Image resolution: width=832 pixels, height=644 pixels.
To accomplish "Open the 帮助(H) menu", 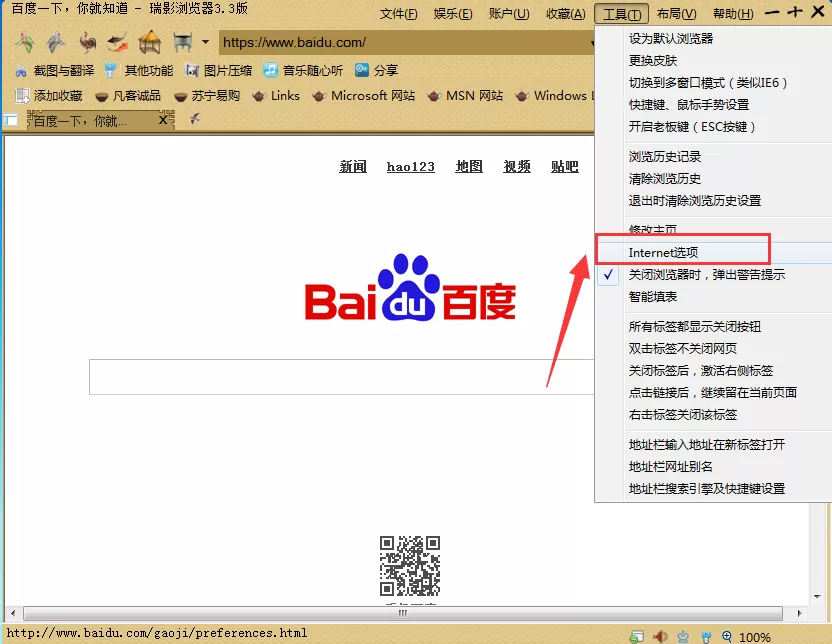I will click(733, 14).
